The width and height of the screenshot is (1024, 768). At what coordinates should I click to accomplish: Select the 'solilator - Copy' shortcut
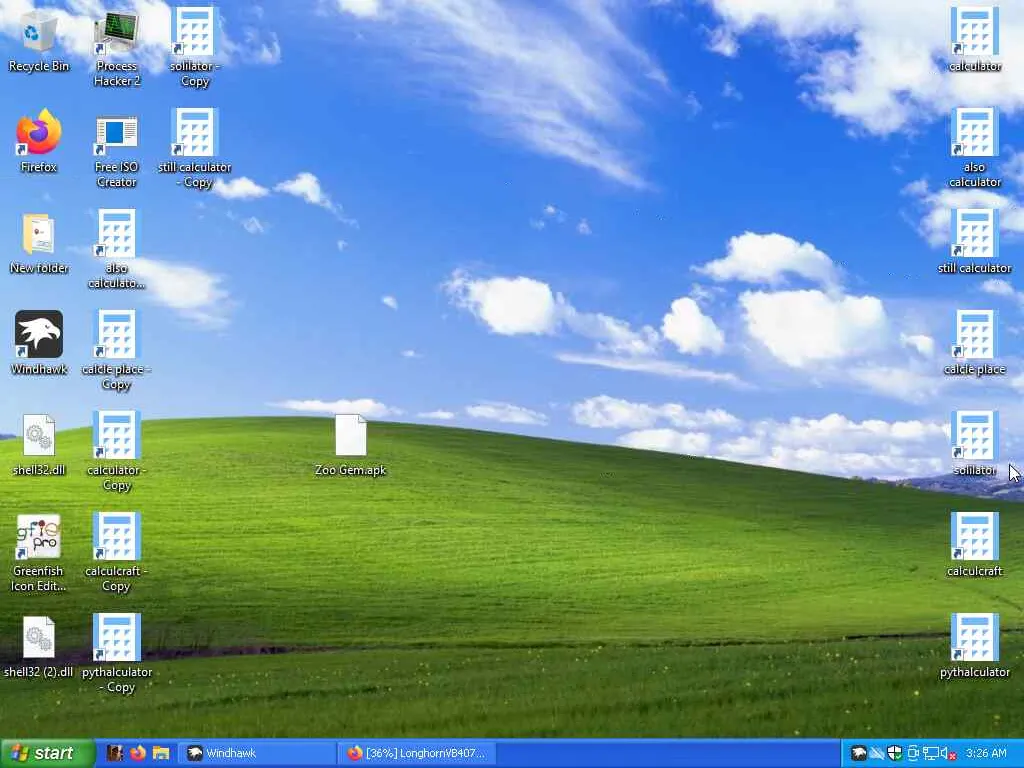pyautogui.click(x=195, y=49)
